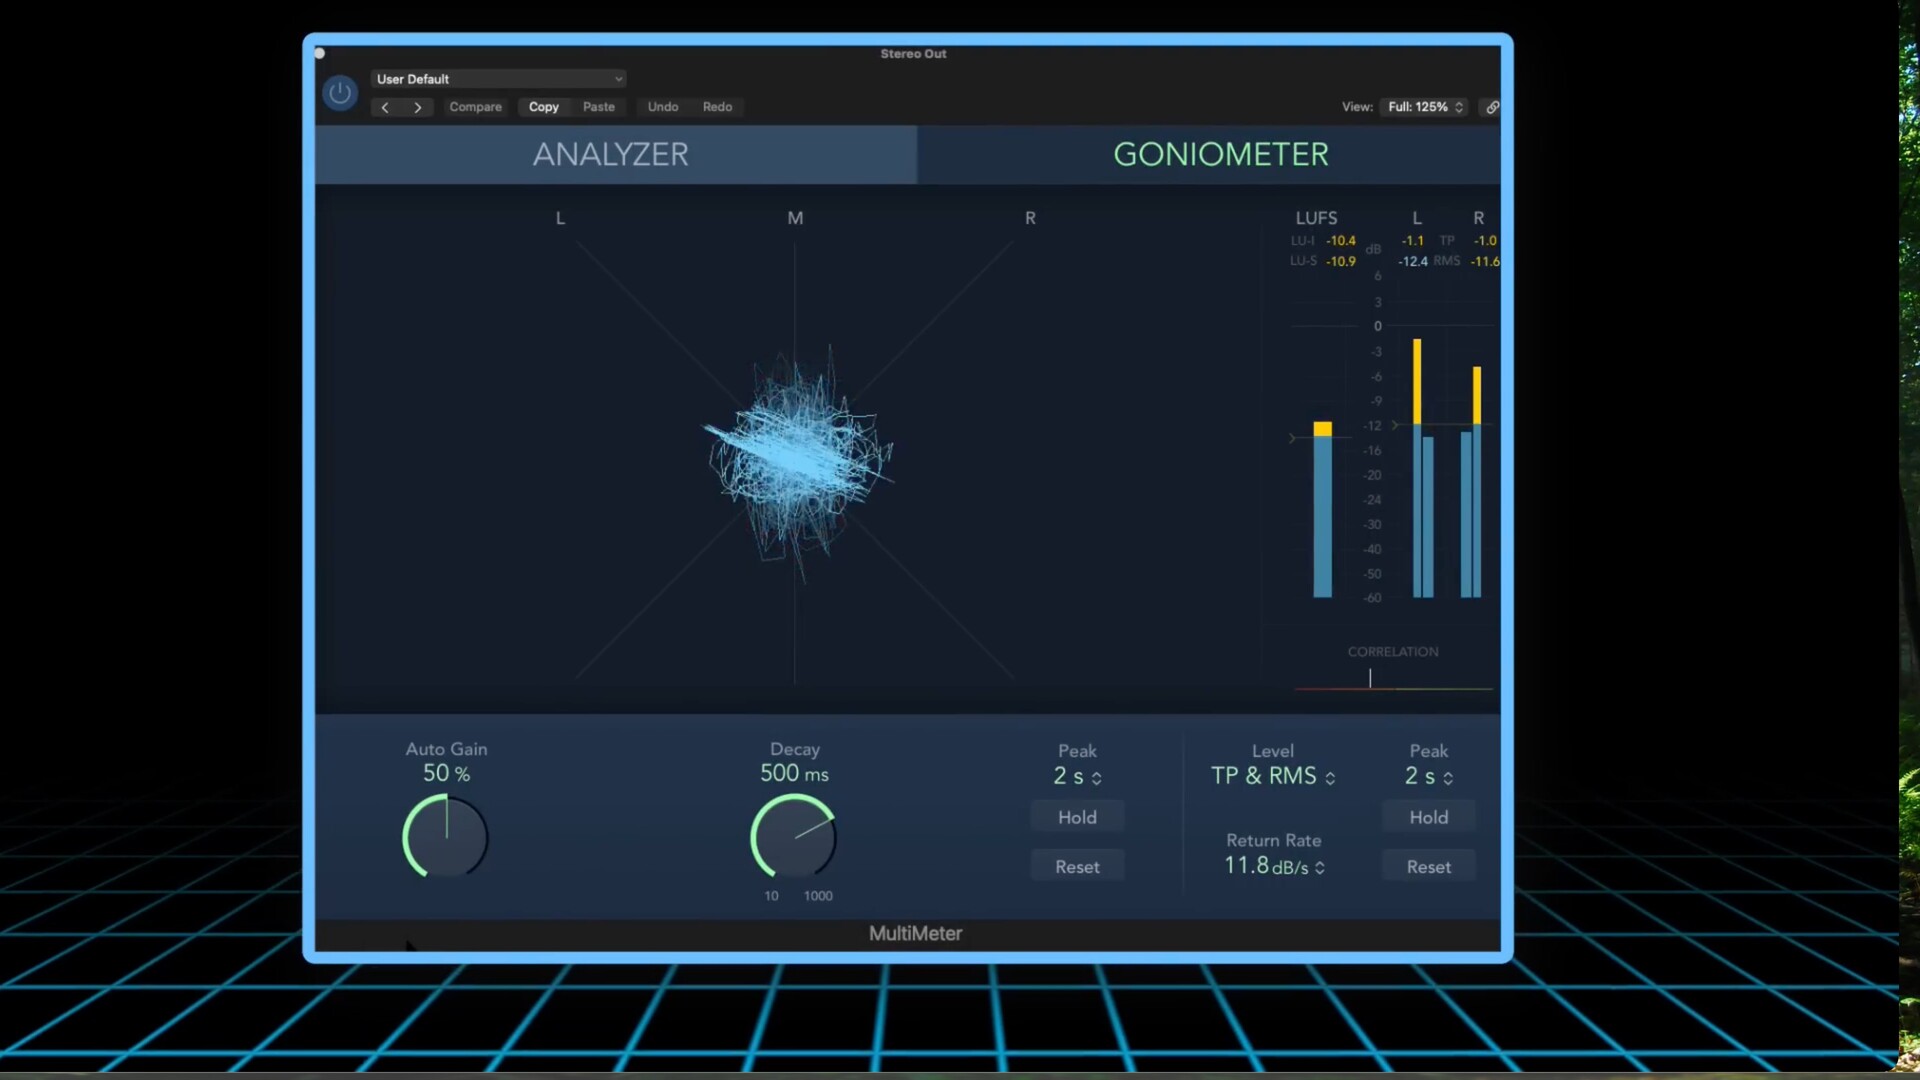Enable Hold on the left peak meter
Viewport: 1920px width, 1080px height.
pos(1076,816)
